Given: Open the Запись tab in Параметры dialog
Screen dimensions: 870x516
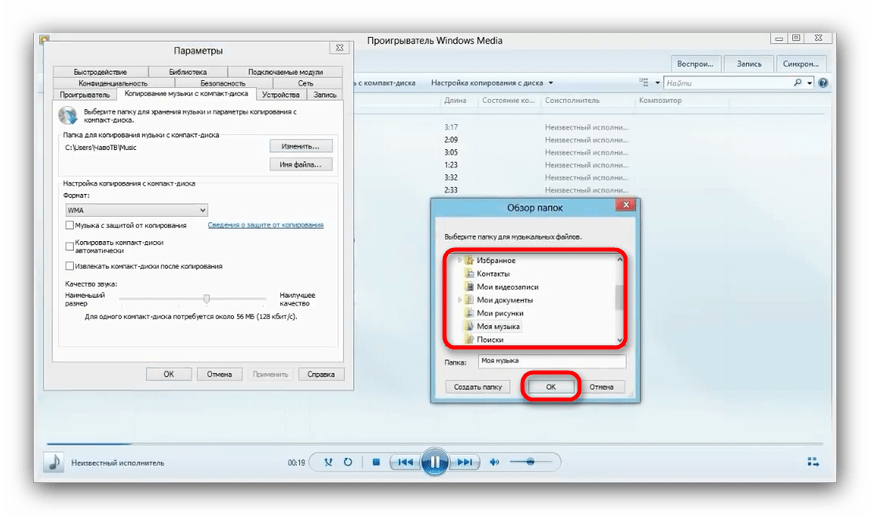Looking at the screenshot, I should pos(325,95).
